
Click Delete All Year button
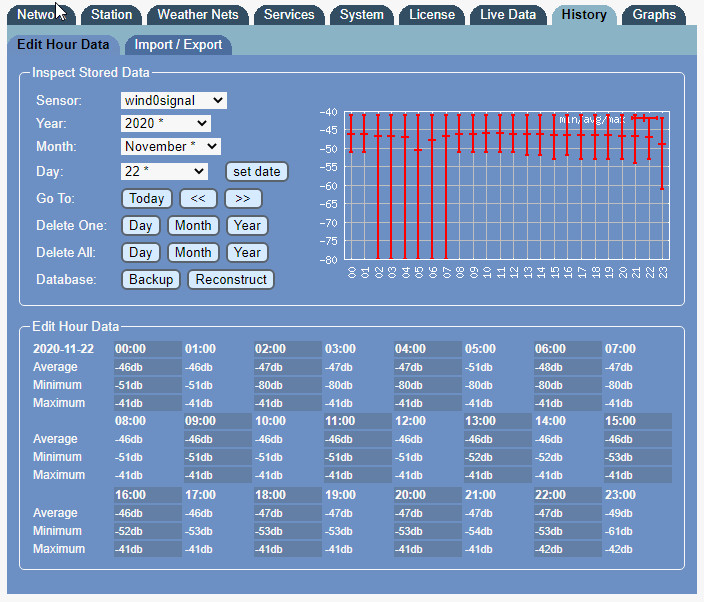247,252
